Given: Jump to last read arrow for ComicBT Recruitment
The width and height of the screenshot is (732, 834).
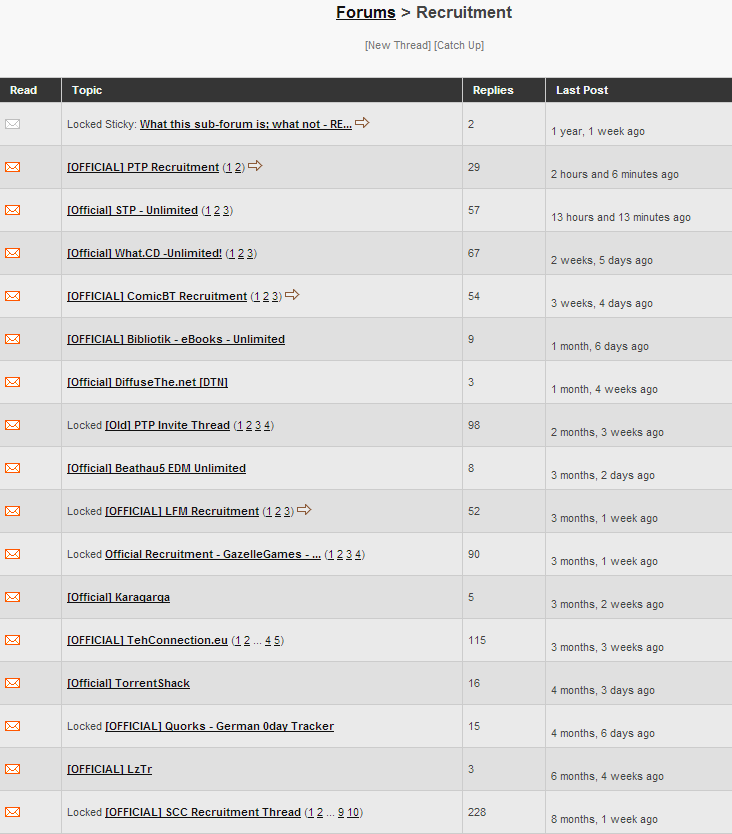Looking at the screenshot, I should pos(293,295).
